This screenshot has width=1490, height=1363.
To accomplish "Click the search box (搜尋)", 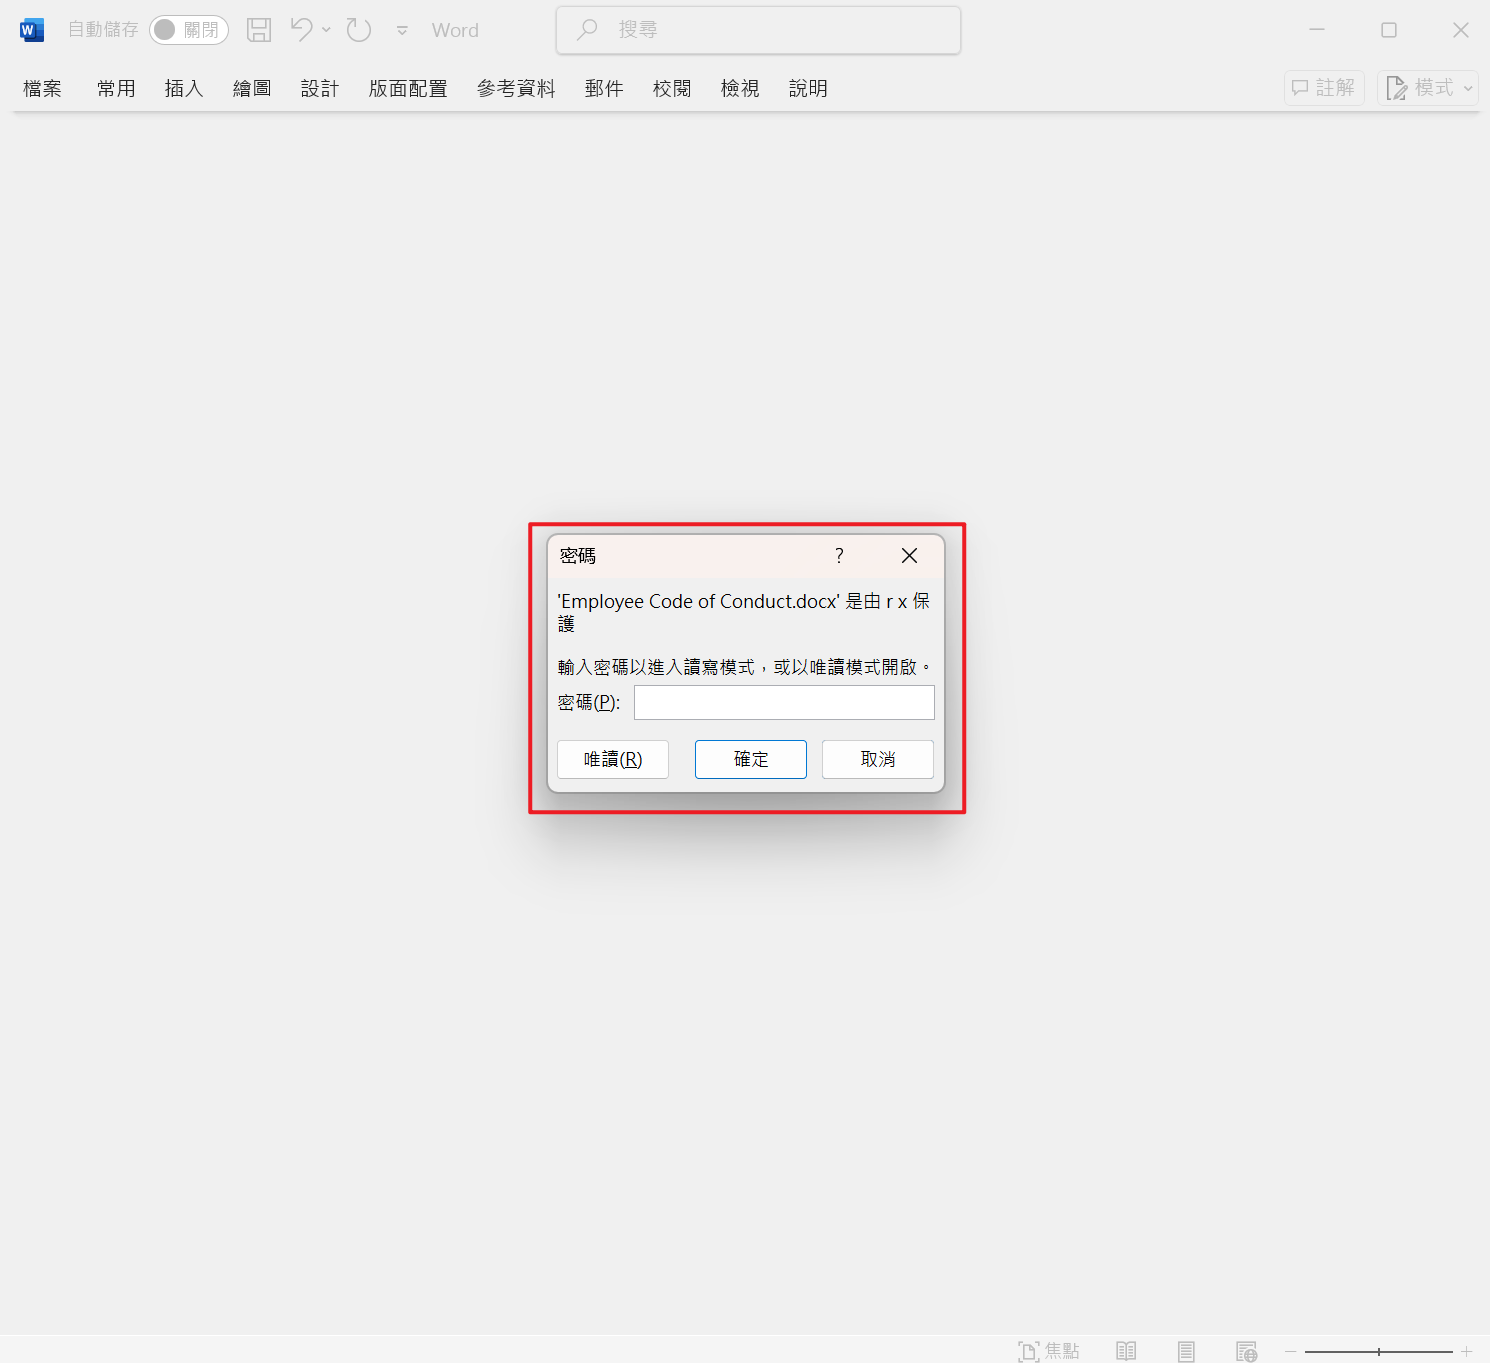I will [x=758, y=30].
